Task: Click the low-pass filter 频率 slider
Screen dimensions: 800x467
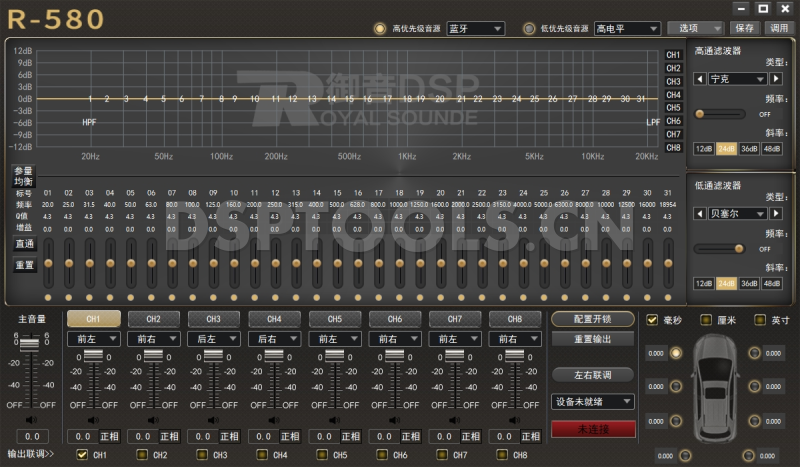Action: pyautogui.click(x=720, y=249)
